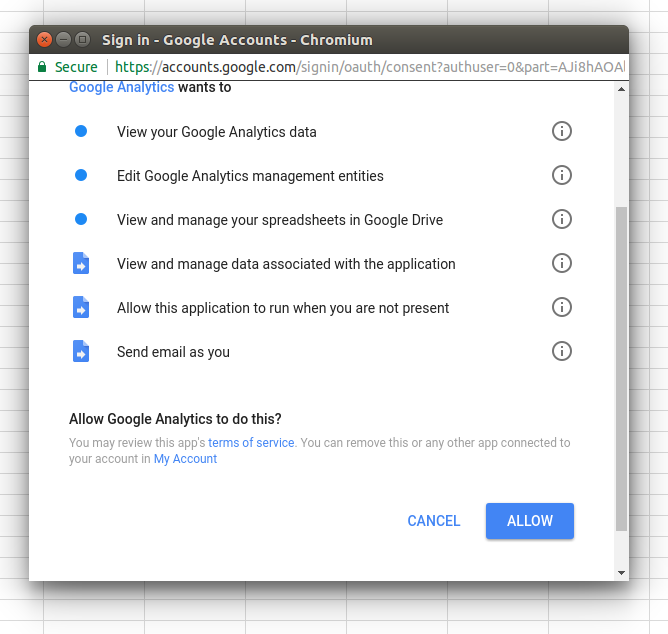Open info icon for spreadsheets in Google Drive

pos(561,219)
